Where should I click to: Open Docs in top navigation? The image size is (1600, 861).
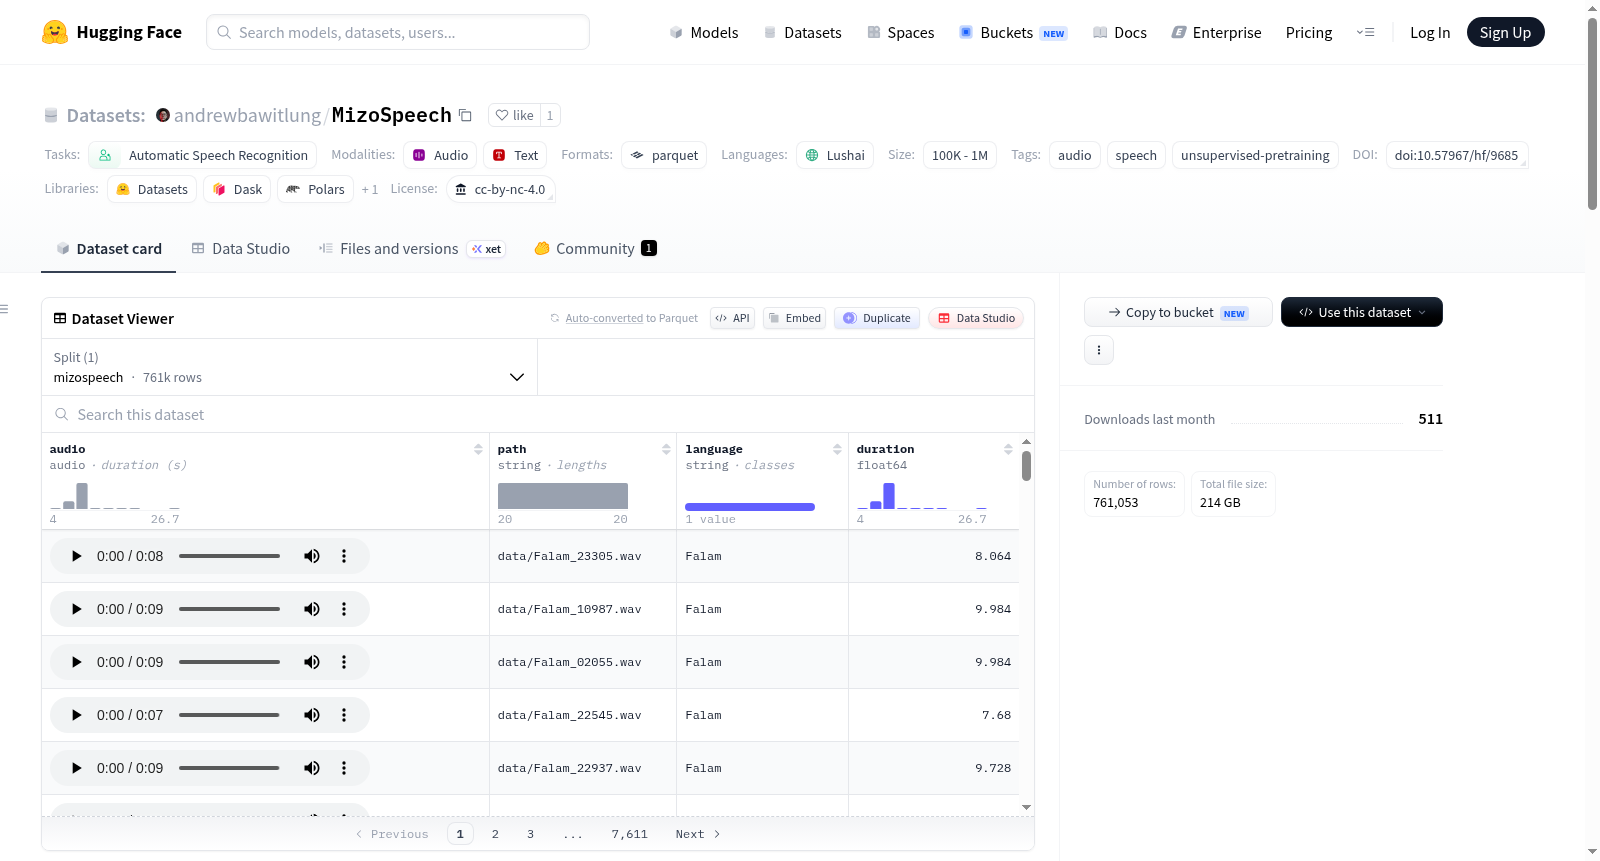[x=1120, y=32]
